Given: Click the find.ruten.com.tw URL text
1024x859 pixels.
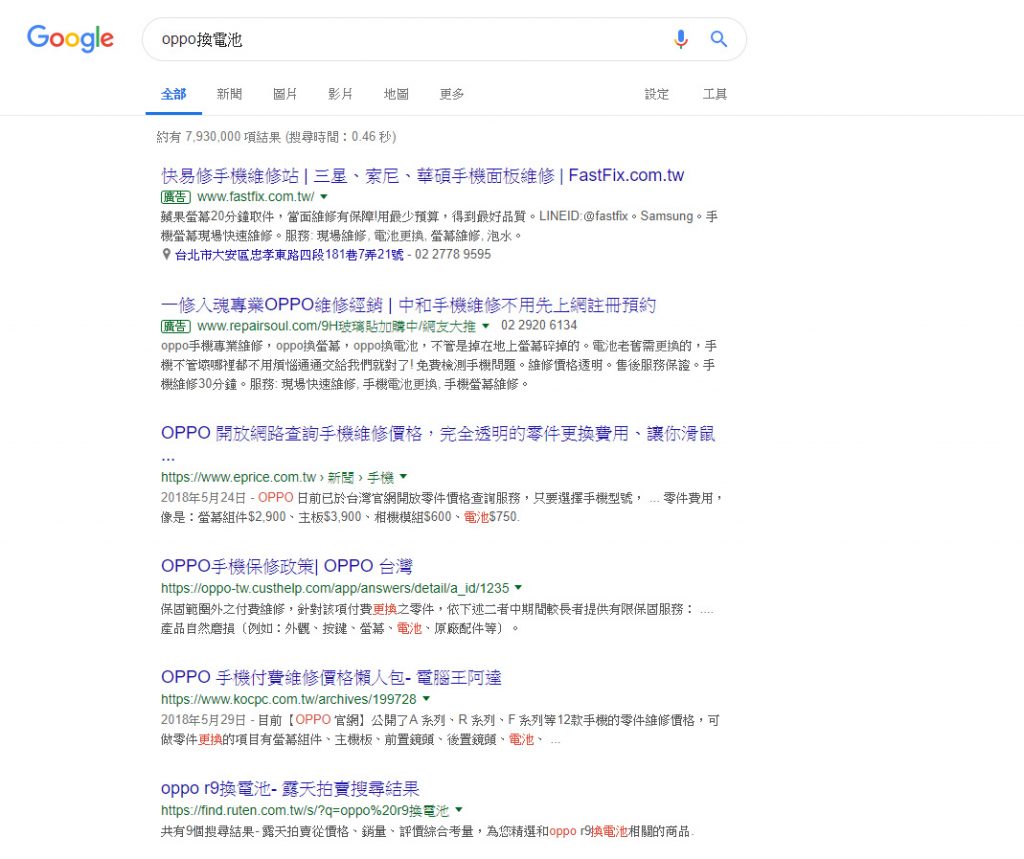Looking at the screenshot, I should (305, 811).
